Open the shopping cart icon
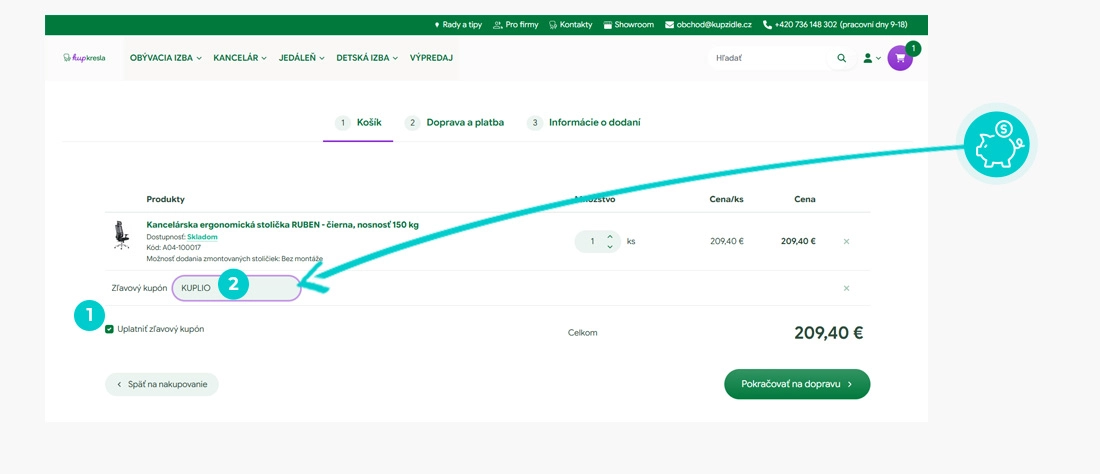 point(899,58)
